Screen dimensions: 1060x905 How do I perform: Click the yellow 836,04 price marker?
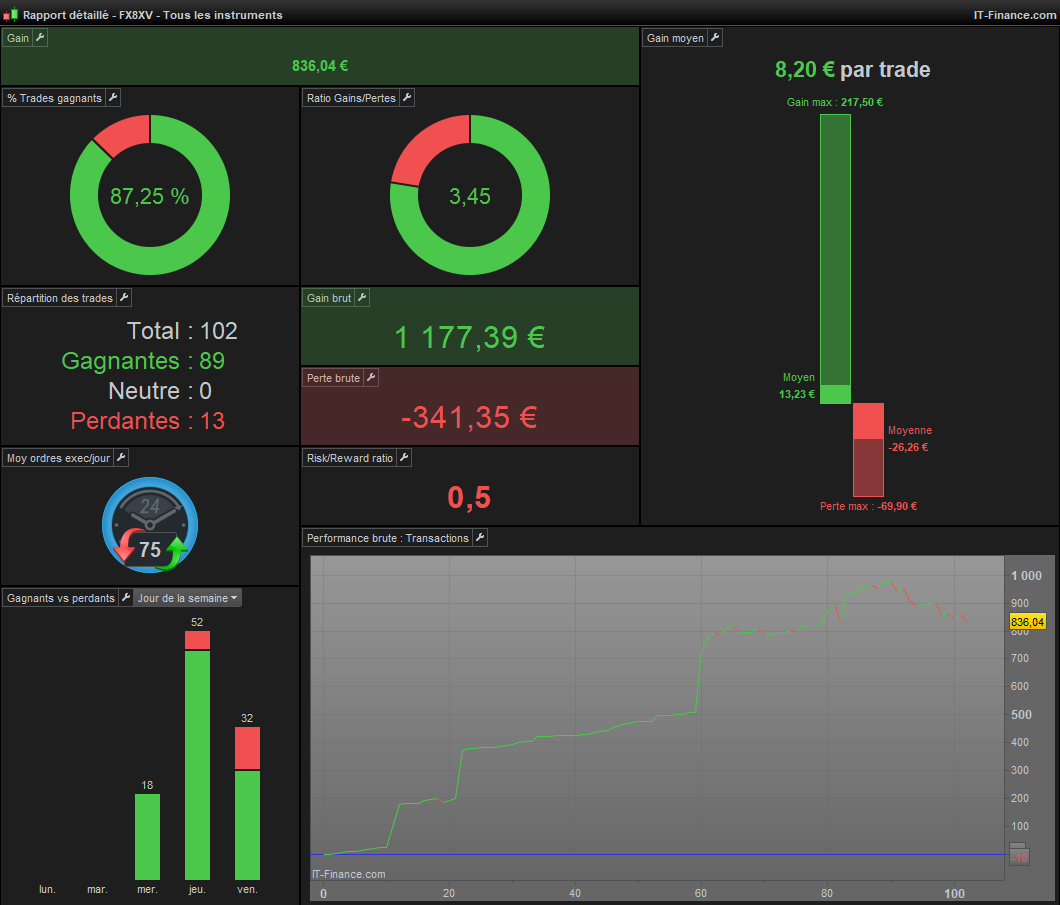coord(1027,622)
